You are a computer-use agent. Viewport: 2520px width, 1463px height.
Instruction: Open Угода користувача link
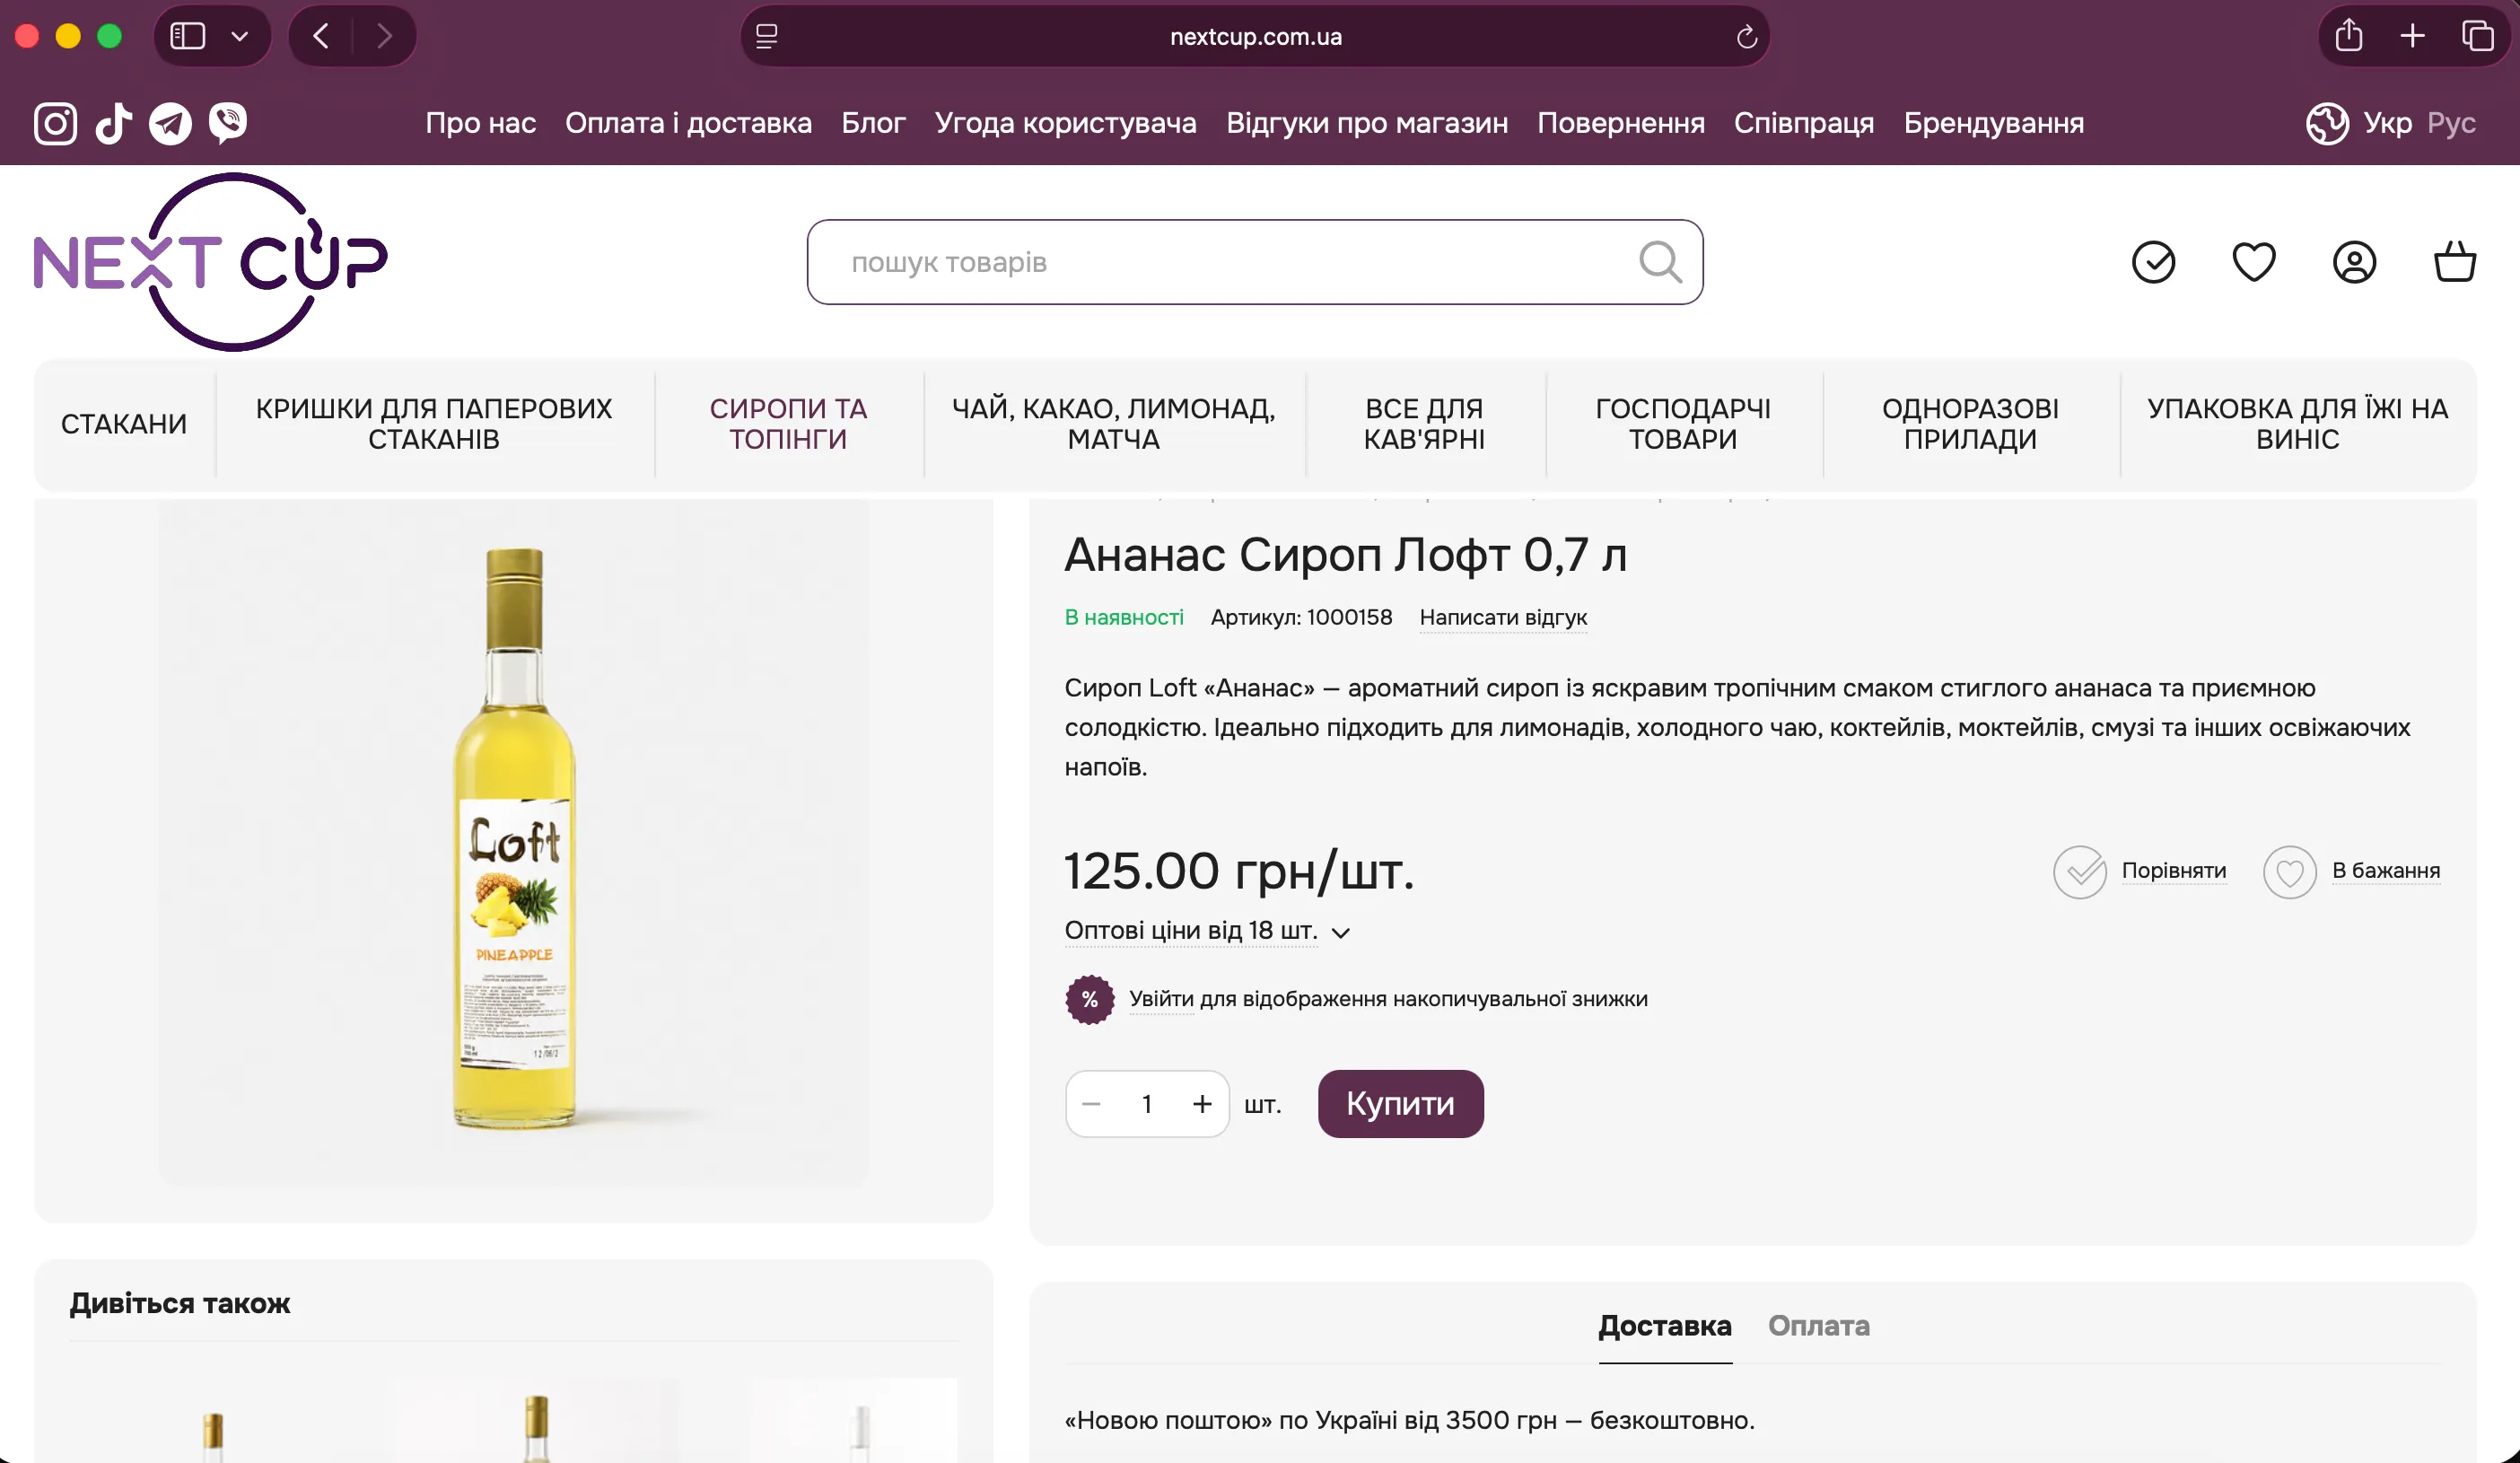1065,123
